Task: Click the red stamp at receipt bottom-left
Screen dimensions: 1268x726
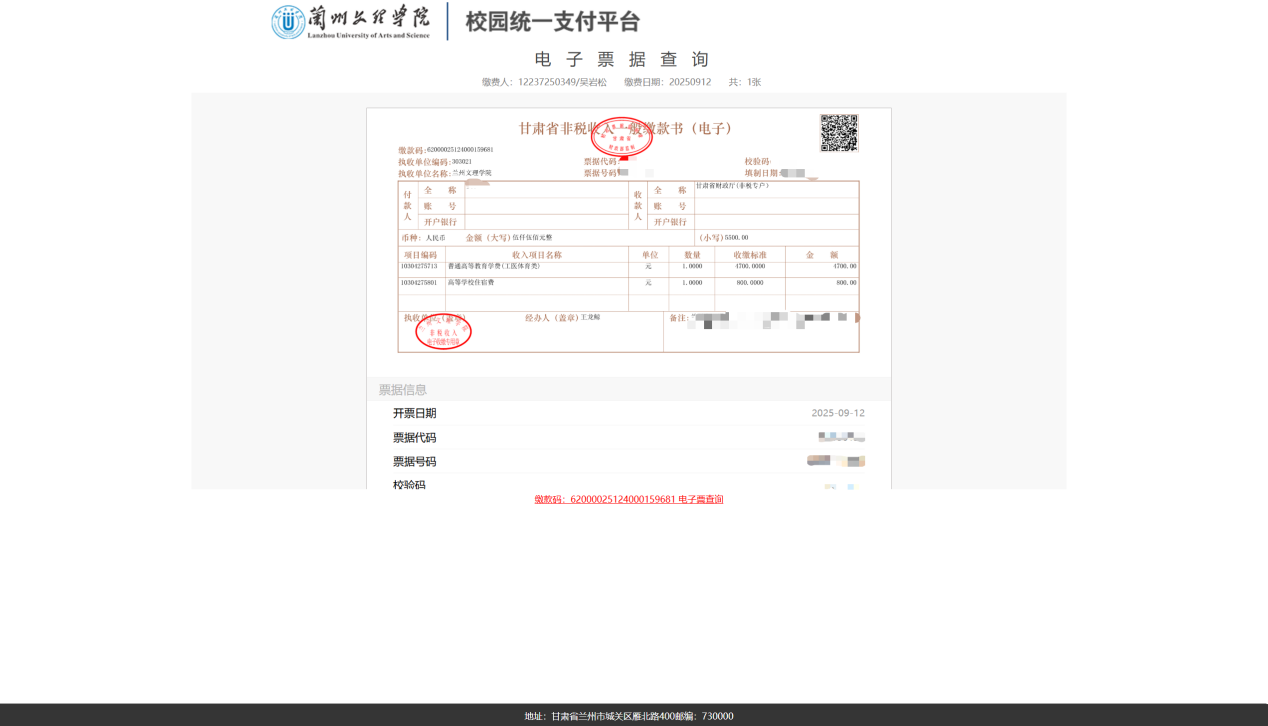Action: pos(443,332)
